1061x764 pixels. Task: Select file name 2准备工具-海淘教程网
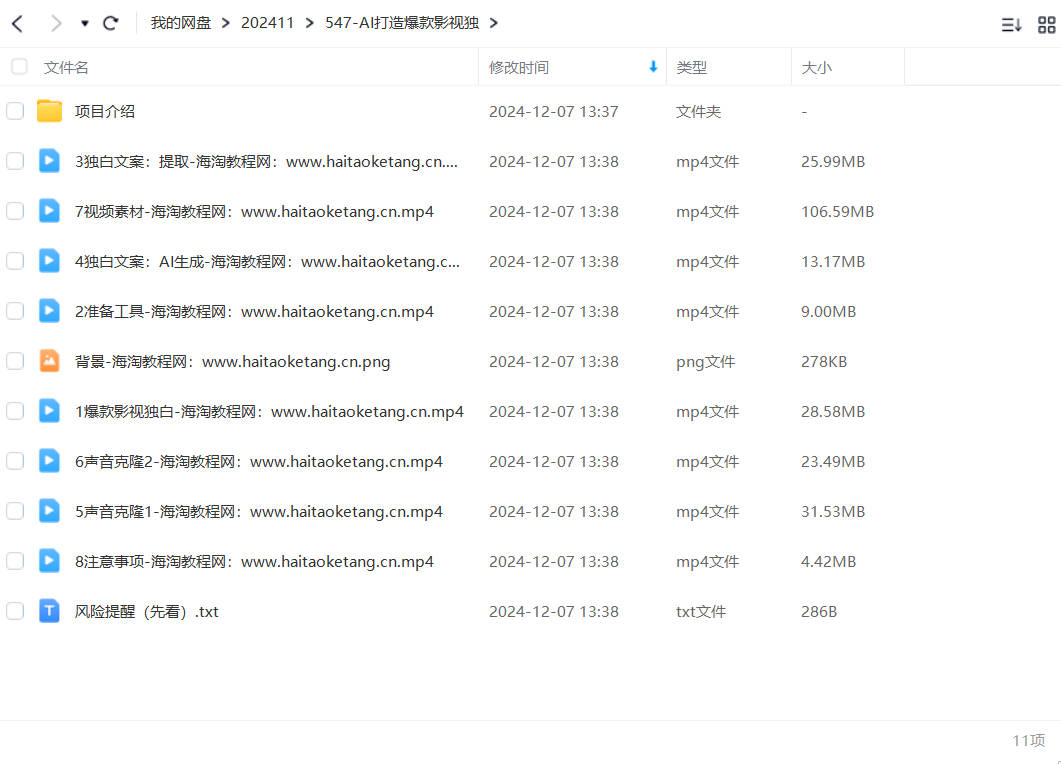tap(254, 312)
